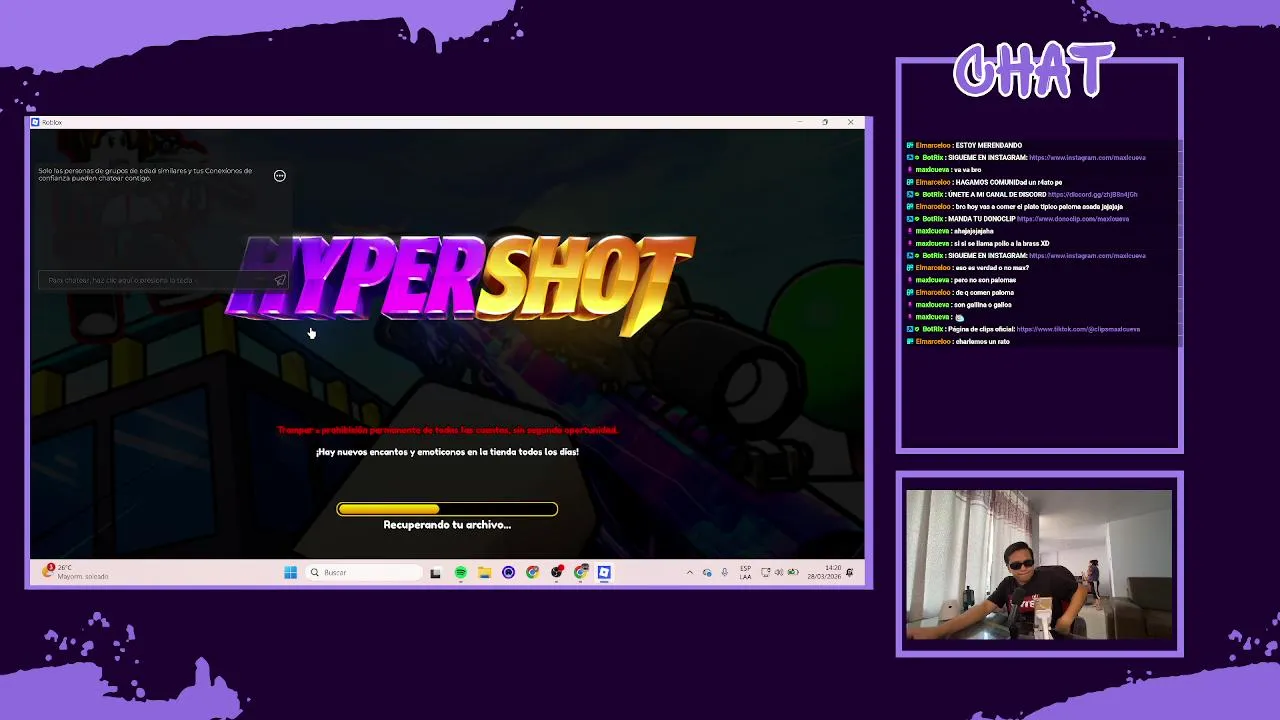1280x720 pixels.
Task: Click the 'de q comen paloma' message
Action: point(984,293)
